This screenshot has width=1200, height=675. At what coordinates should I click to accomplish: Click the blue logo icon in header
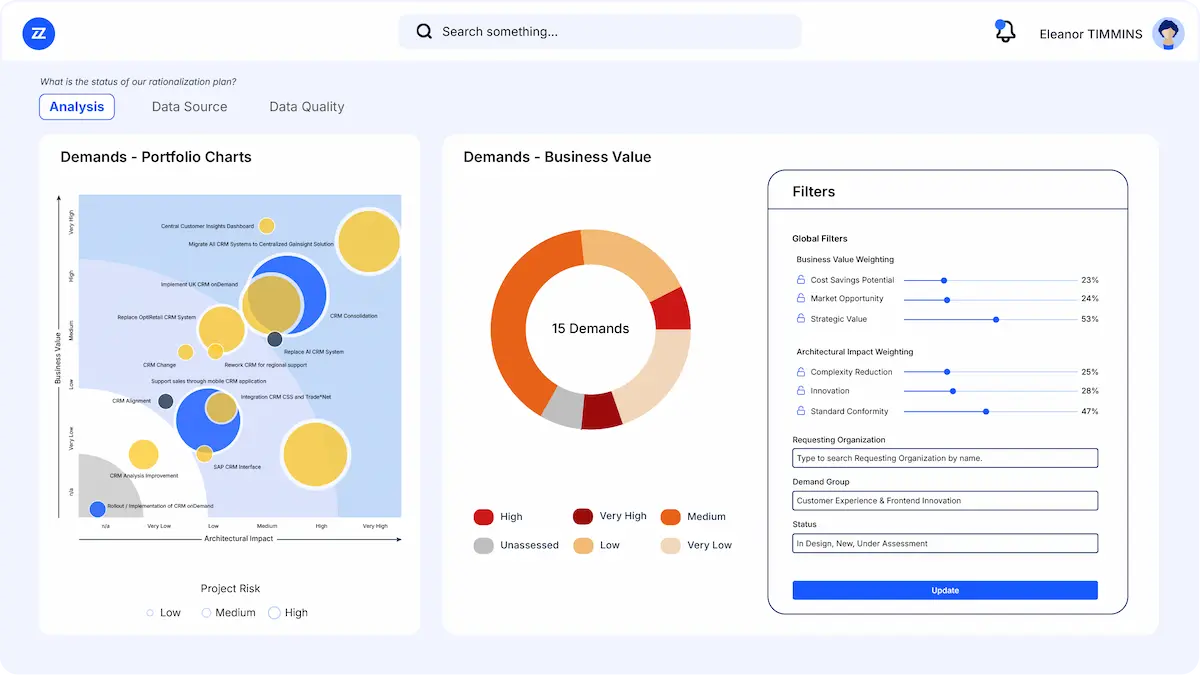[39, 33]
